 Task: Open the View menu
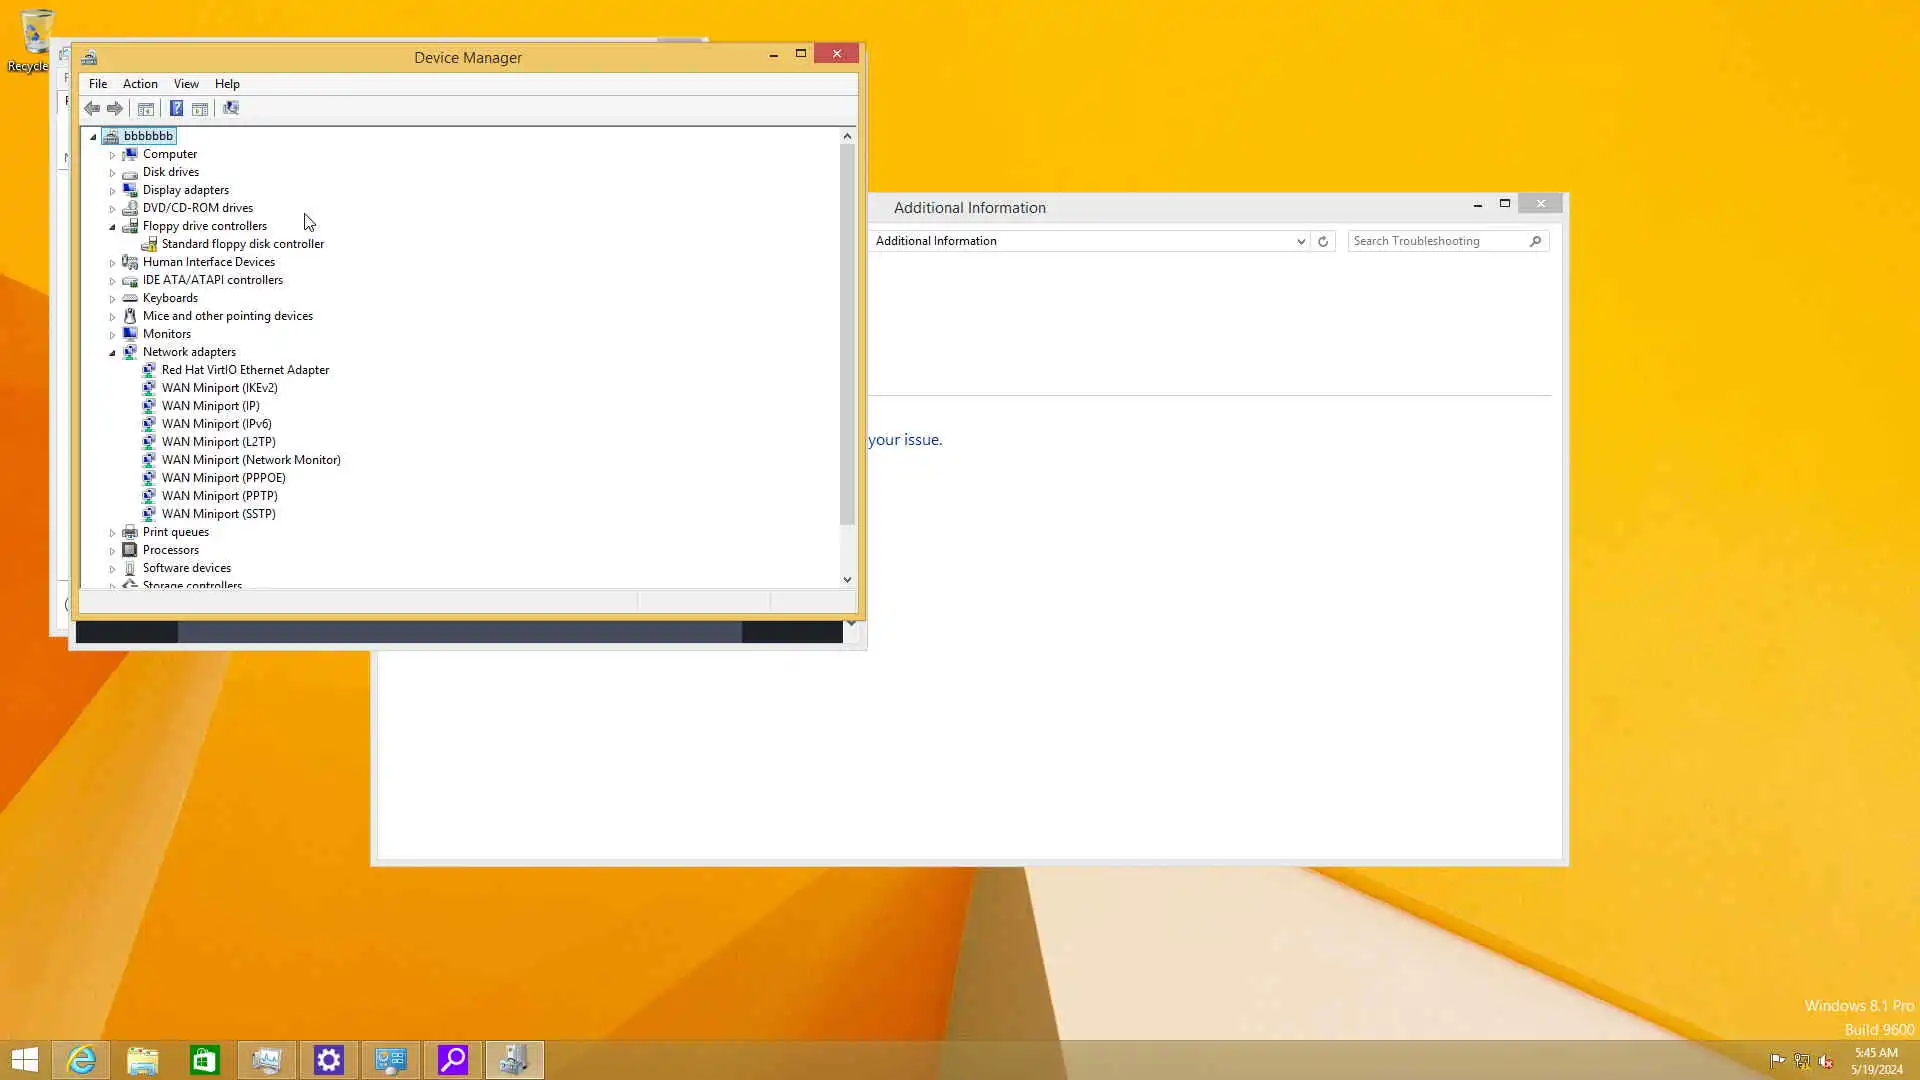point(186,84)
